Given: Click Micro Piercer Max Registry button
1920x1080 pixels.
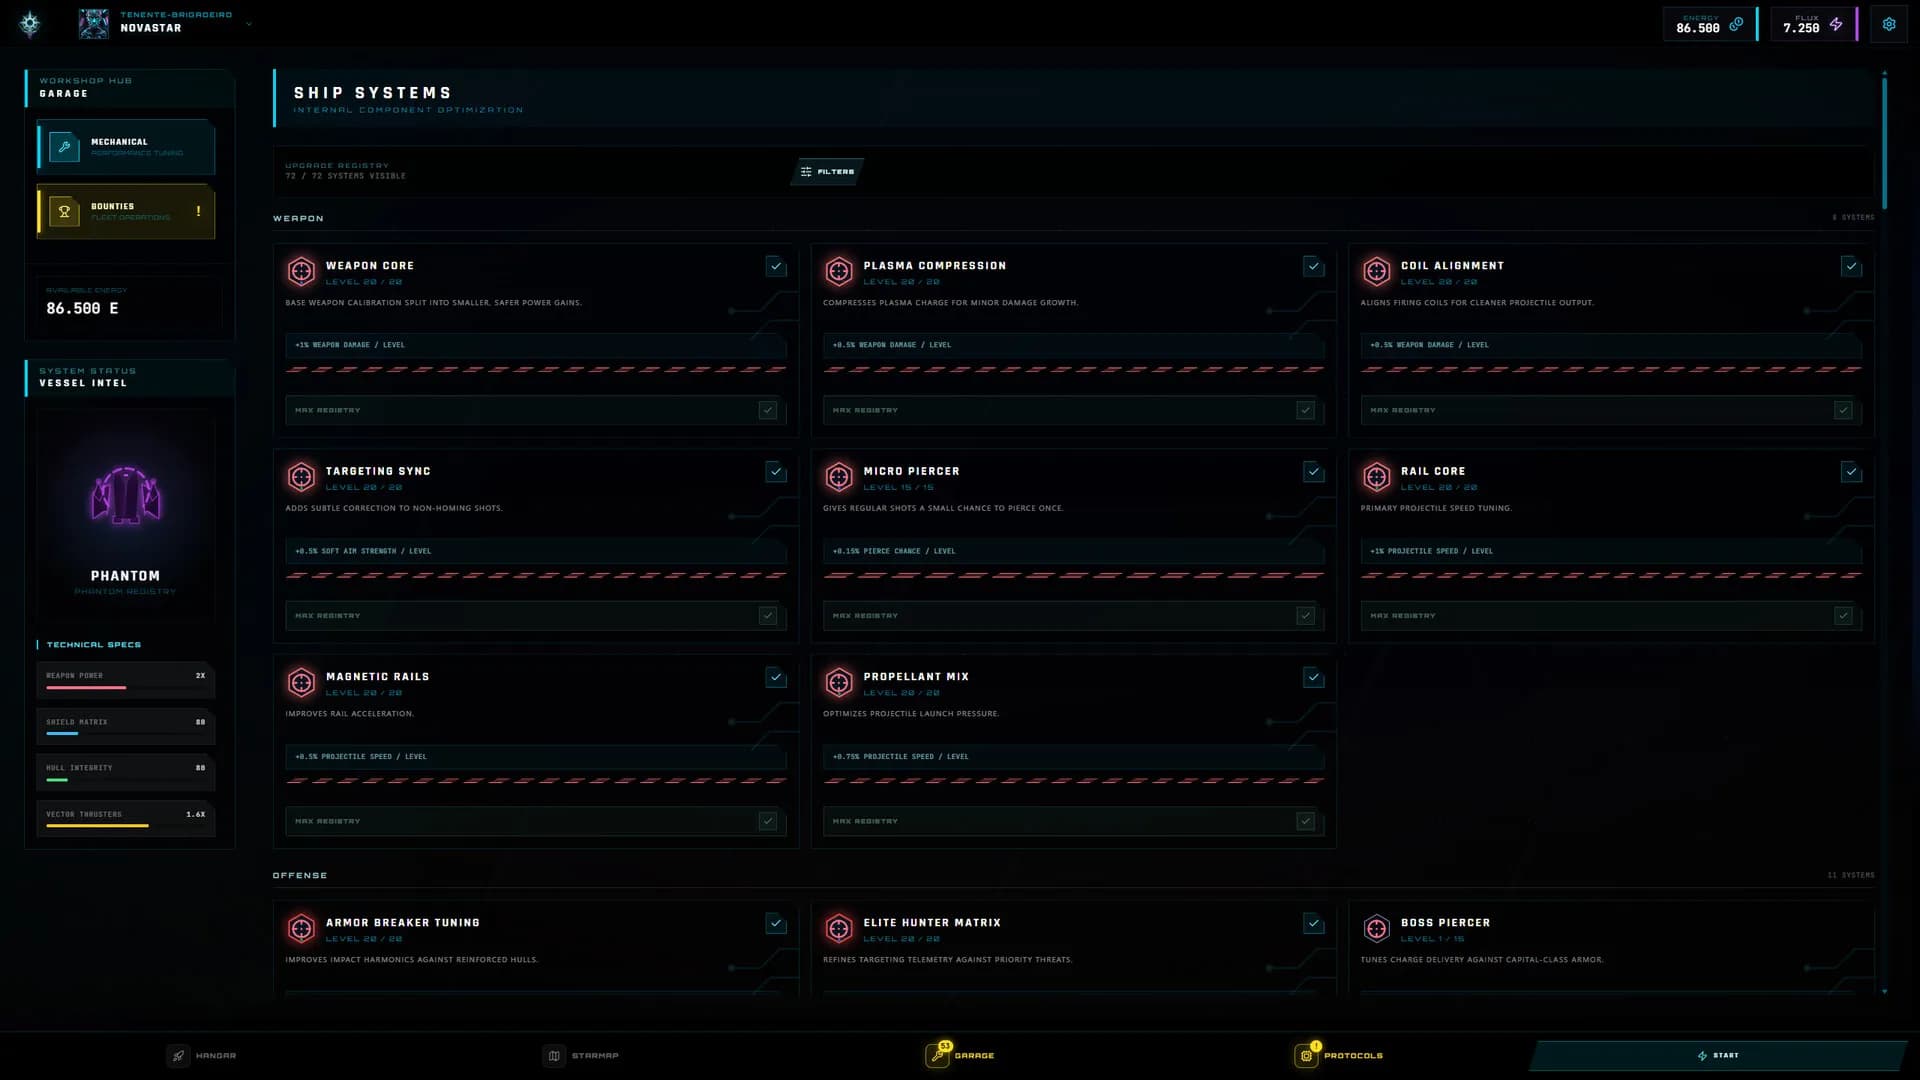Looking at the screenshot, I should [1074, 616].
